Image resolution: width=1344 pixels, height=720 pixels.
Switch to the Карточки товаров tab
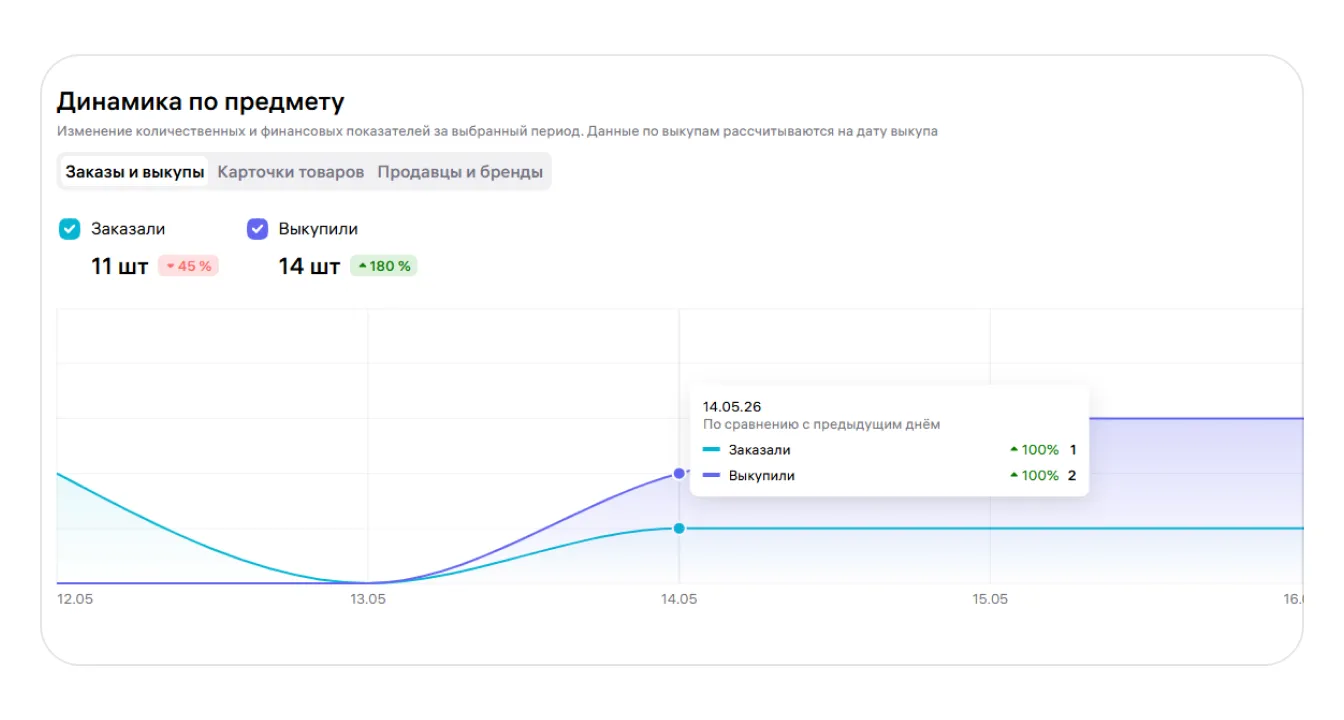click(x=291, y=172)
